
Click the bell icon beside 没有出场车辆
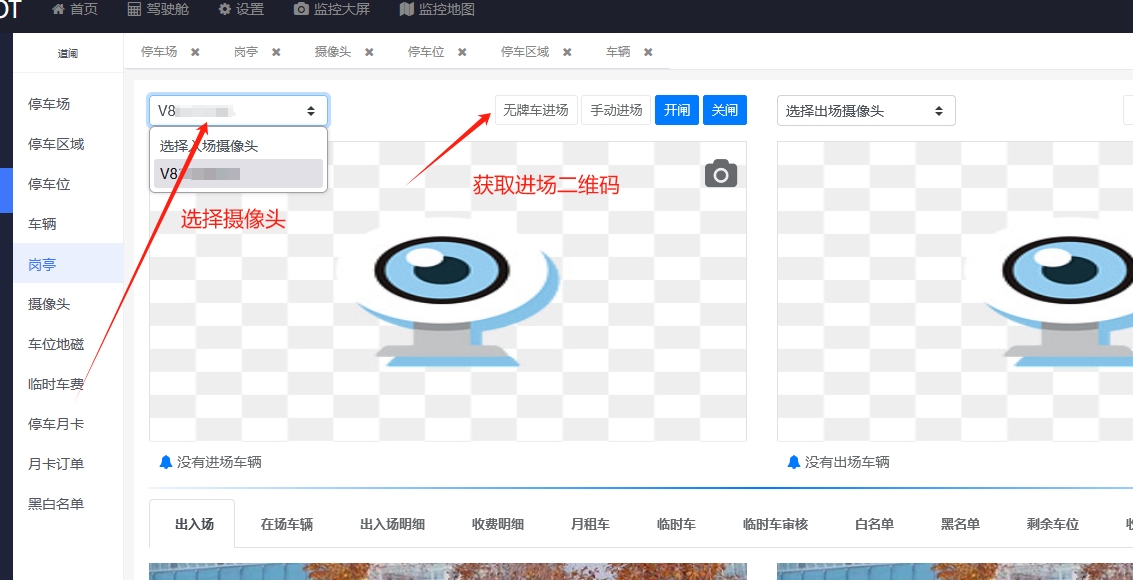tap(794, 462)
